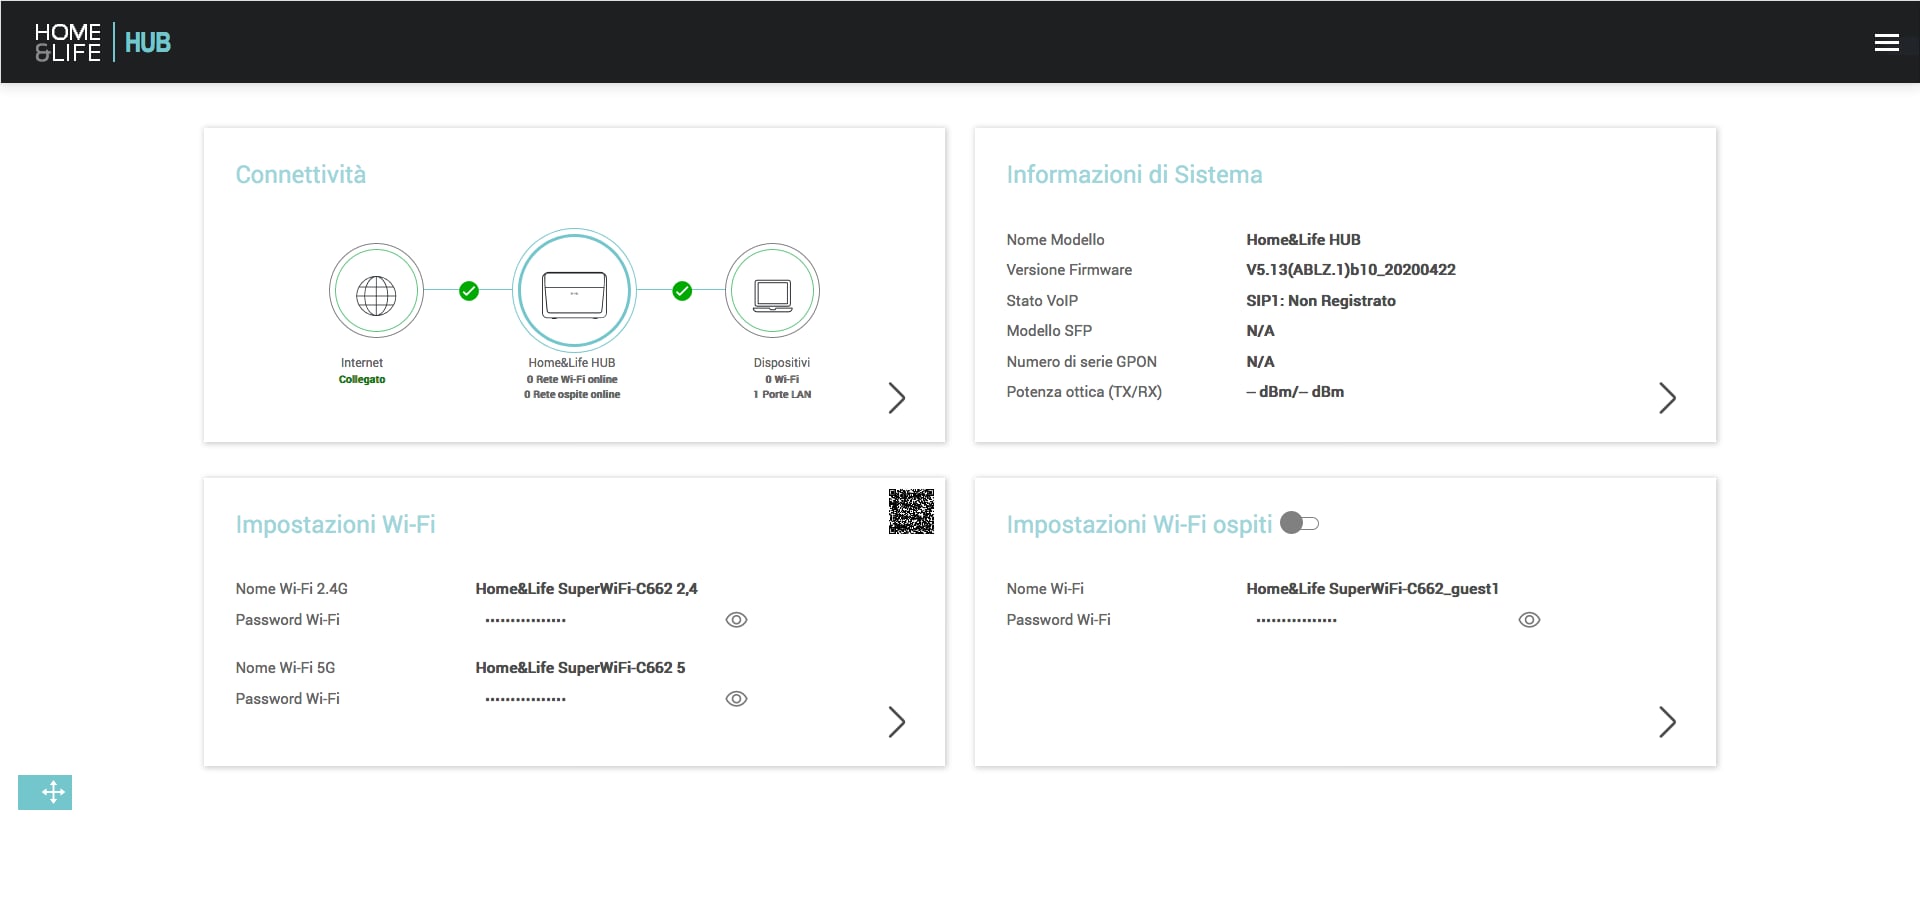
Task: Expand the Impostazioni Wi-Fi arrow
Action: tap(897, 722)
